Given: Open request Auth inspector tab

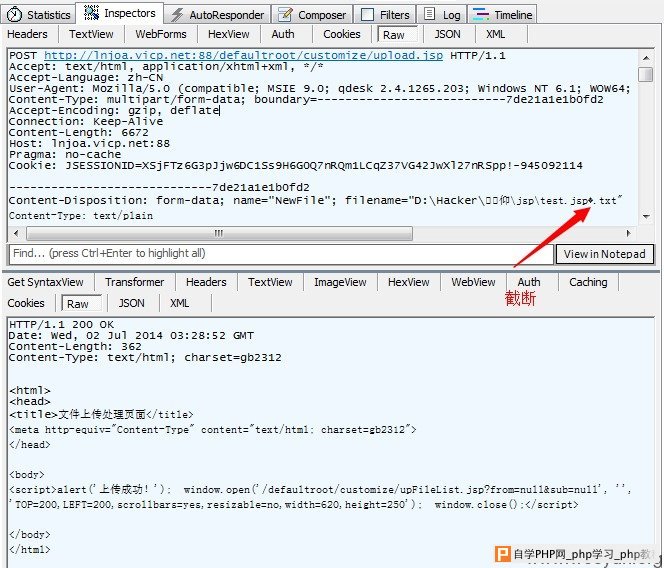Looking at the screenshot, I should click(283, 34).
